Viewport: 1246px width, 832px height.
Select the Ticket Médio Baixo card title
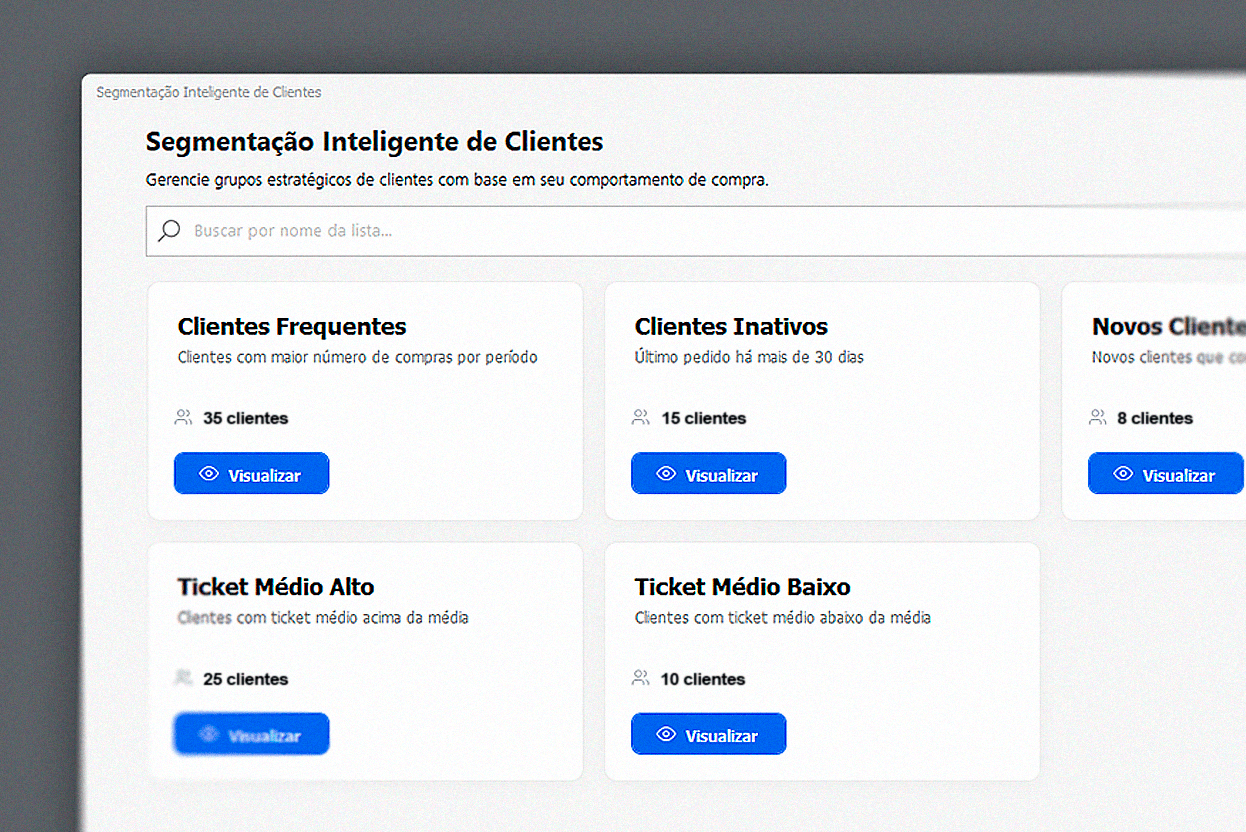(x=742, y=587)
